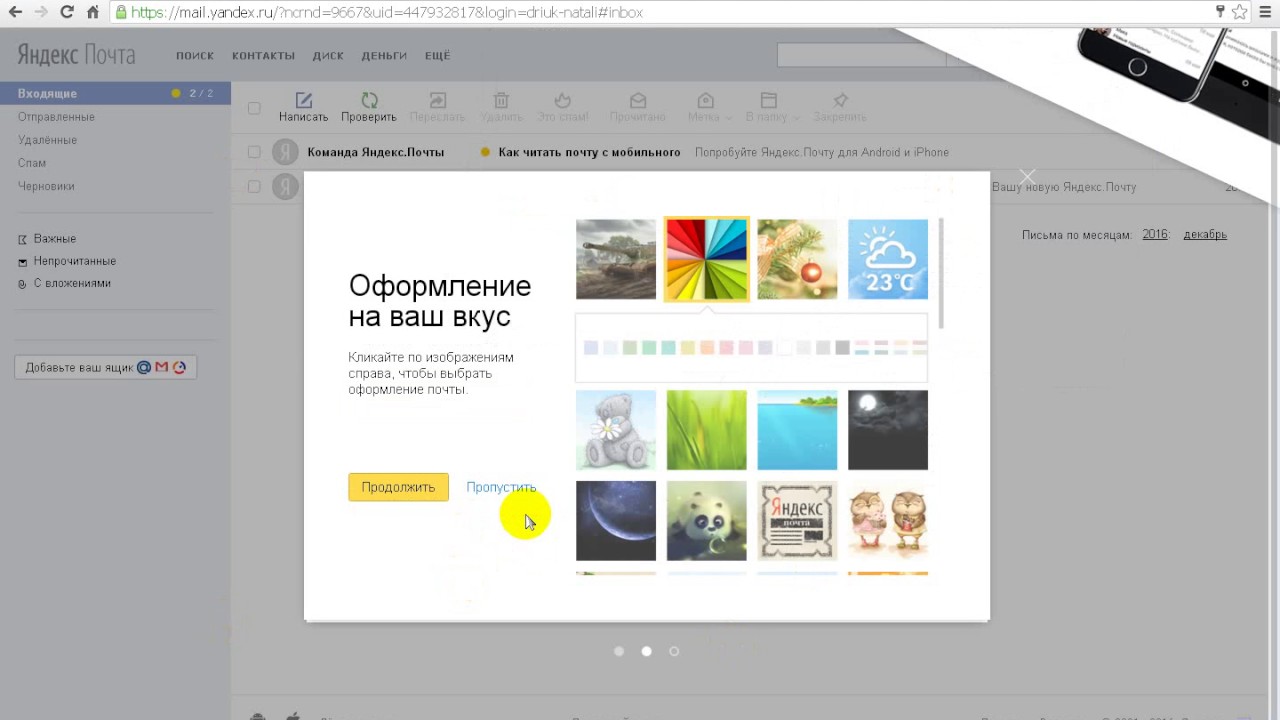Click the Переслать forward icon
1280x720 pixels.
click(437, 100)
